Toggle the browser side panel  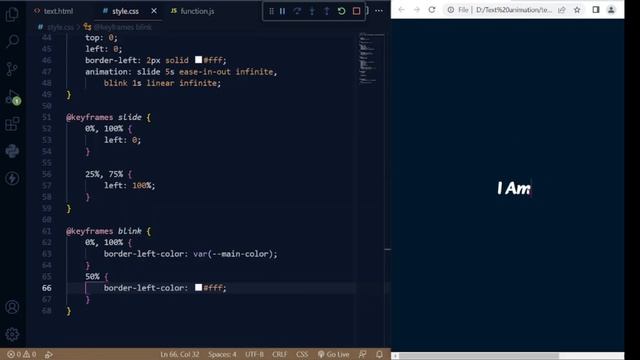pyautogui.click(x=596, y=10)
